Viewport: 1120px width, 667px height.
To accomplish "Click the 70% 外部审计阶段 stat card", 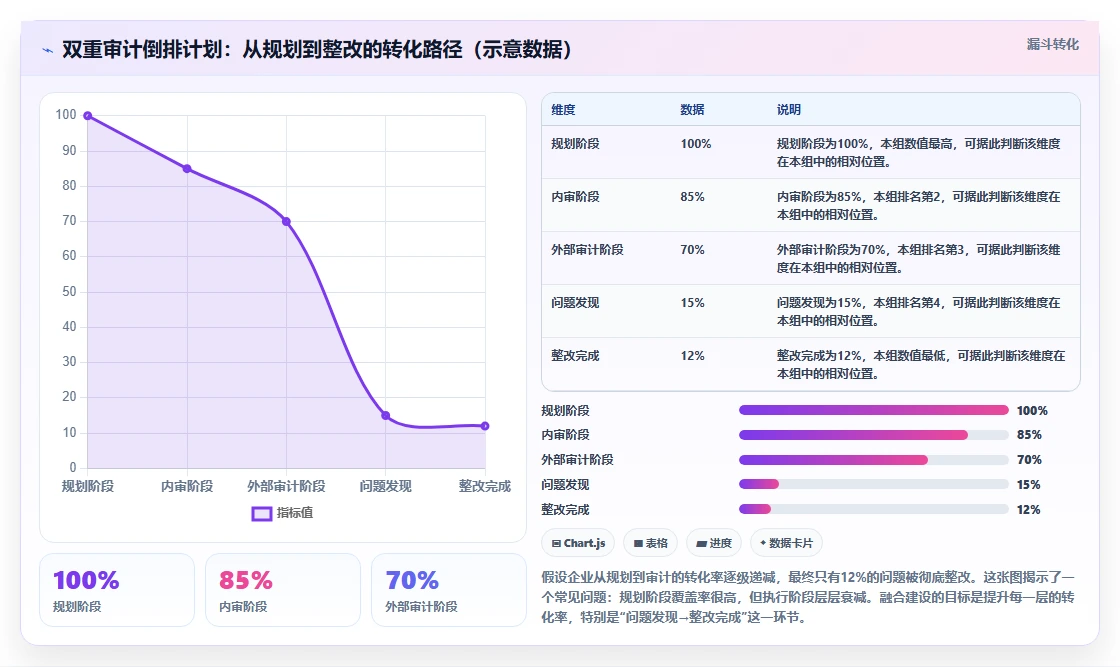I will [449, 590].
